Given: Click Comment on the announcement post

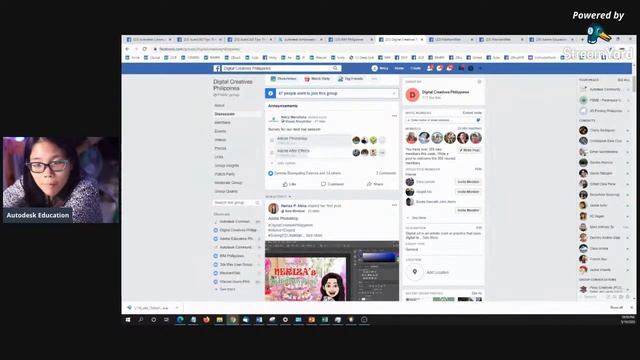Looking at the screenshot, I should pyautogui.click(x=332, y=184).
